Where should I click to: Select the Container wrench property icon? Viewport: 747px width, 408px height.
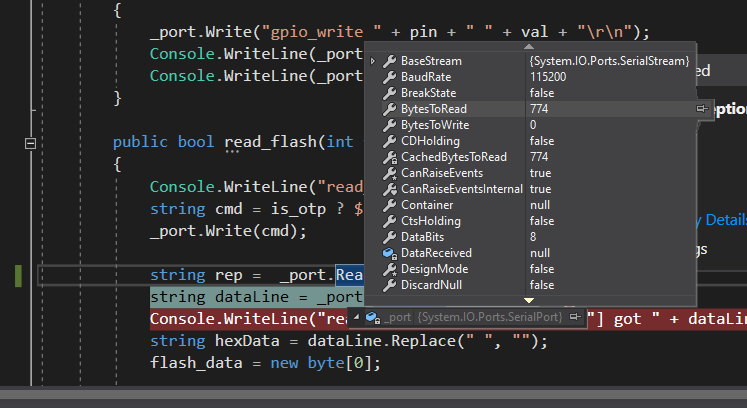pos(390,205)
